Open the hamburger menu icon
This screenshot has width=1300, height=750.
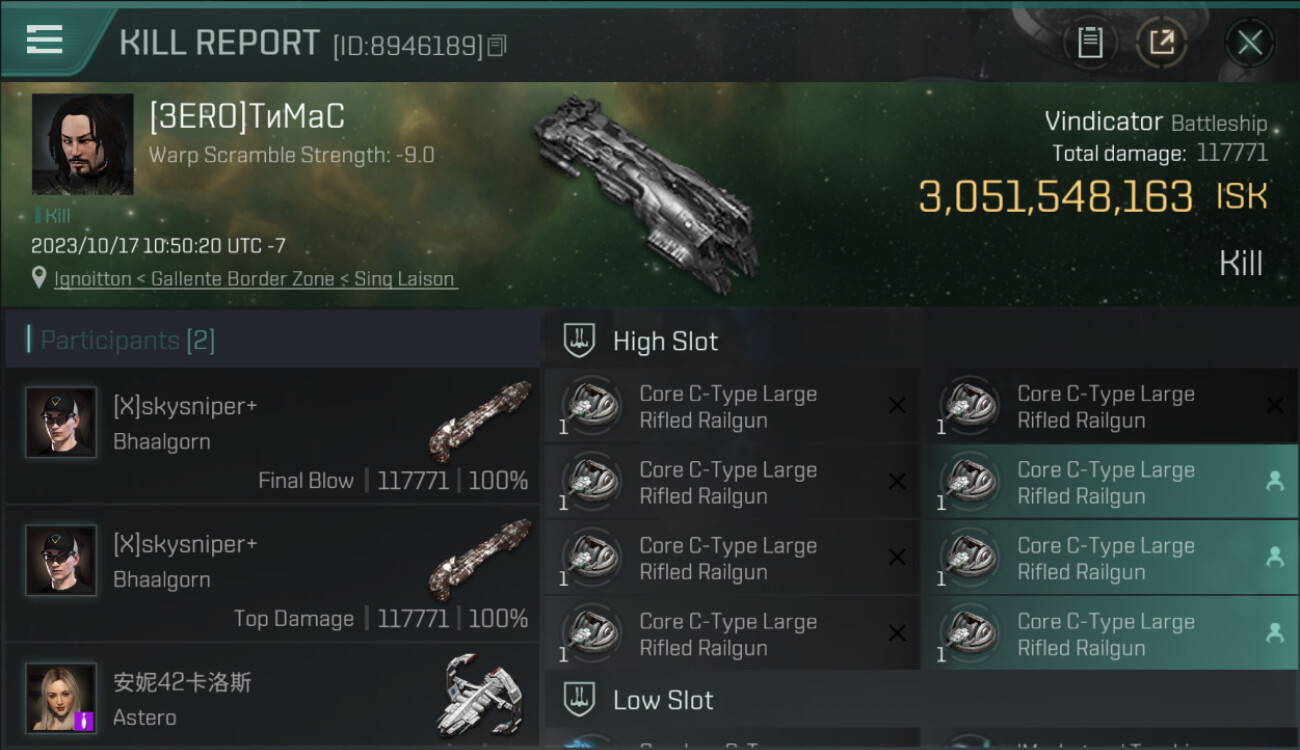44,40
